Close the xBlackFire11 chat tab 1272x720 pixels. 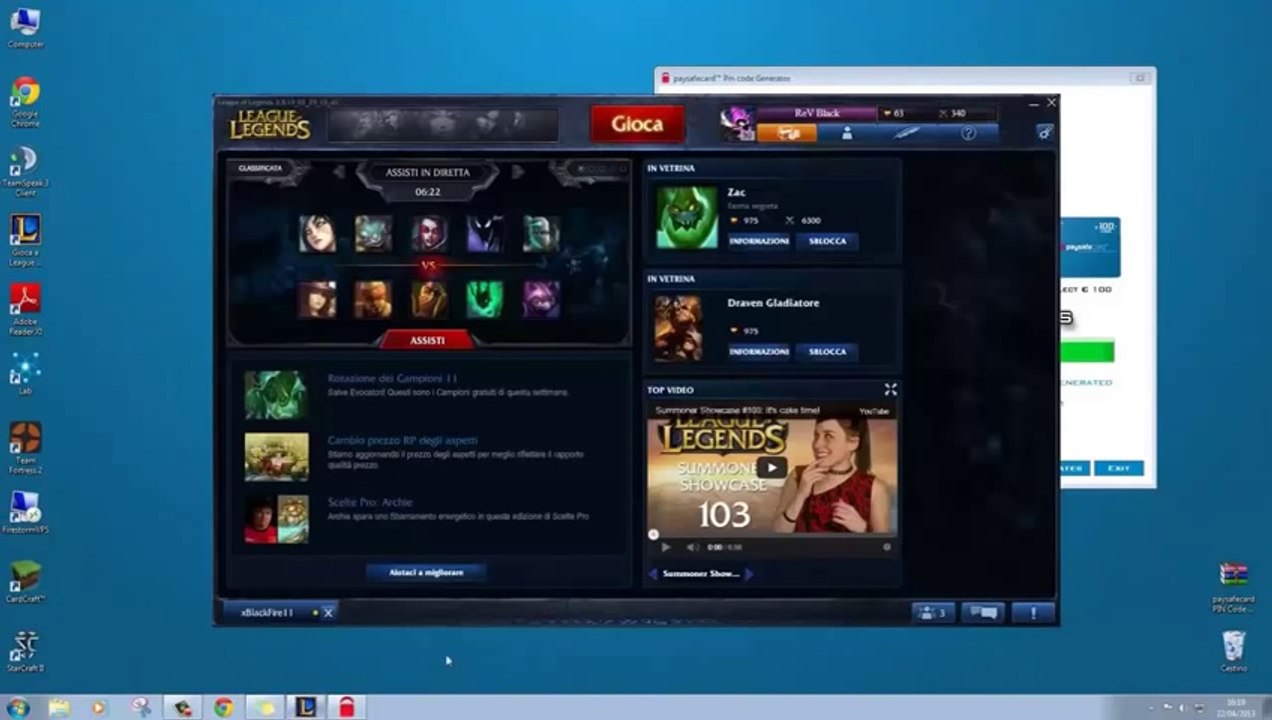point(328,612)
